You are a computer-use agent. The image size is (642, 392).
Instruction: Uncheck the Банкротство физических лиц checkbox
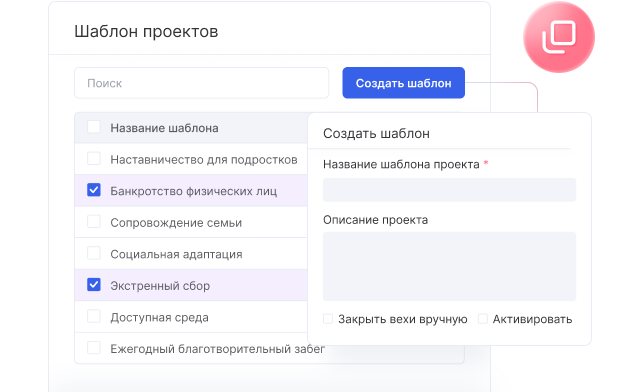[x=94, y=190]
